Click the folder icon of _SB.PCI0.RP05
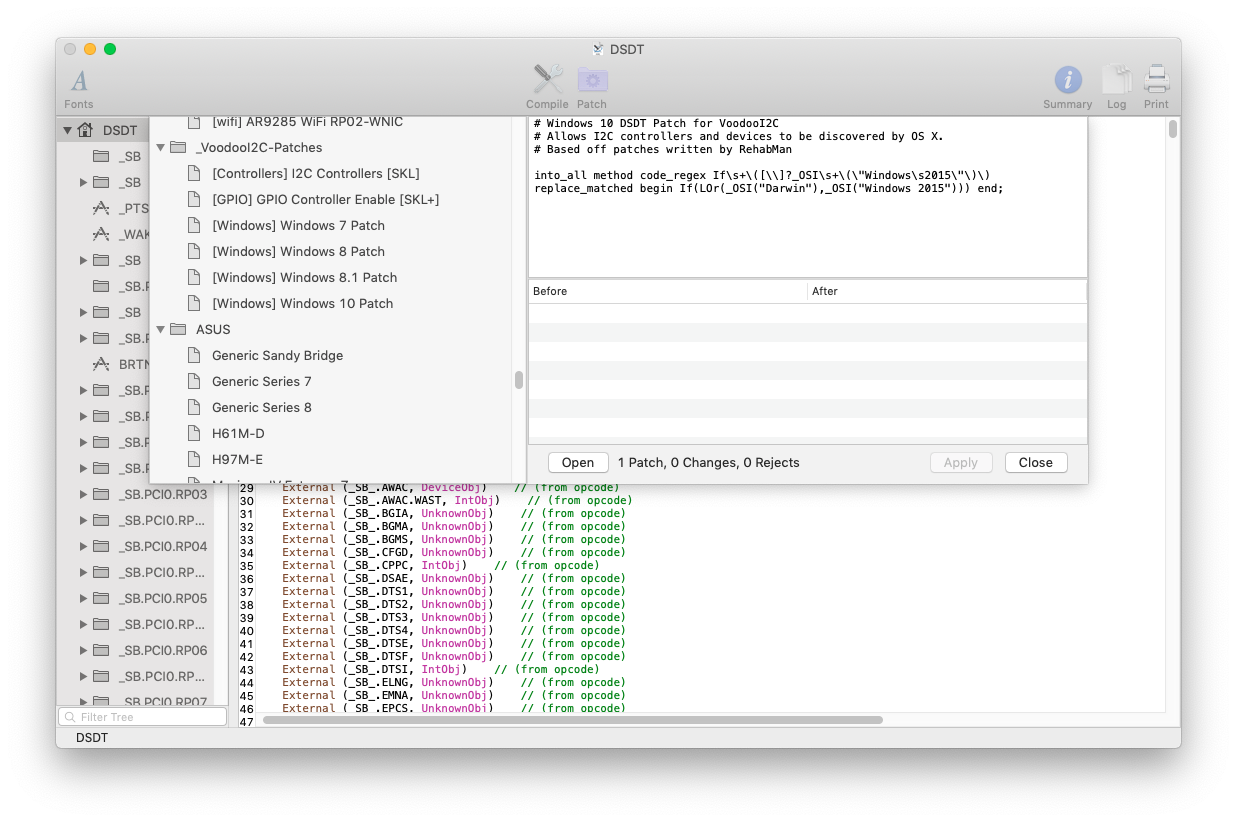1237x822 pixels. tap(101, 598)
